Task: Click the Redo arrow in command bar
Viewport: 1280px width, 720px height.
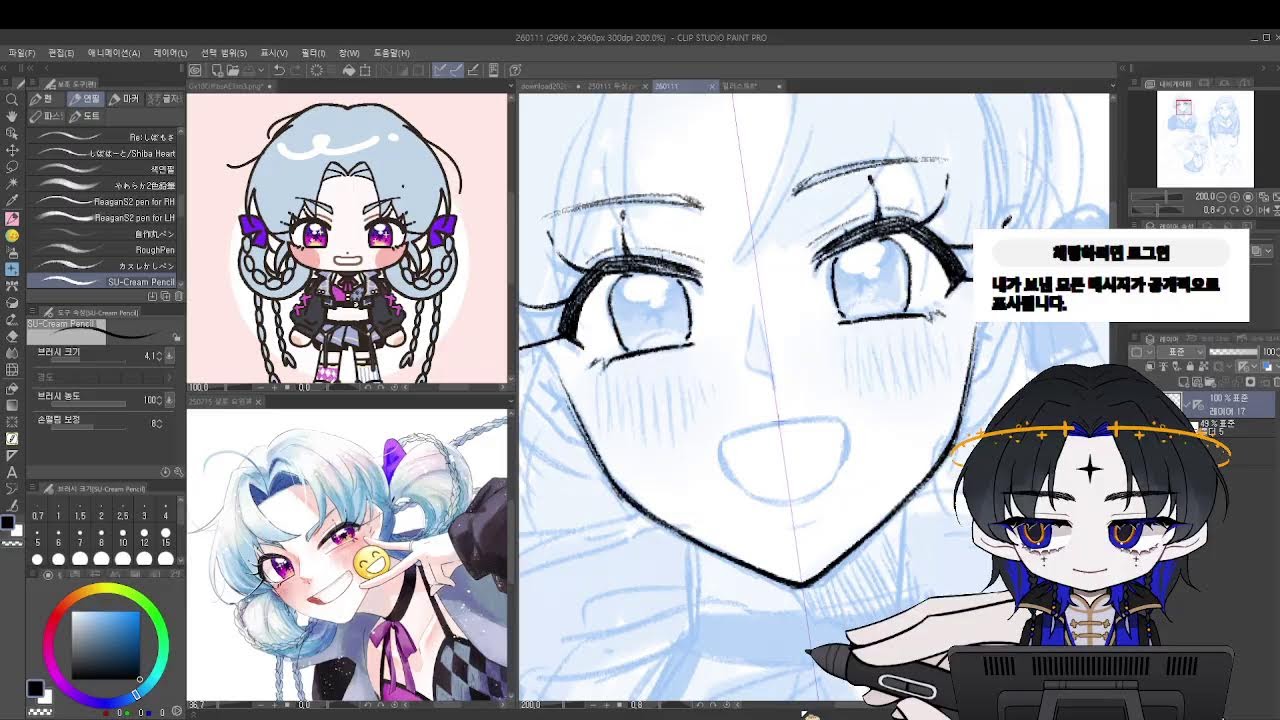Action: (x=297, y=70)
